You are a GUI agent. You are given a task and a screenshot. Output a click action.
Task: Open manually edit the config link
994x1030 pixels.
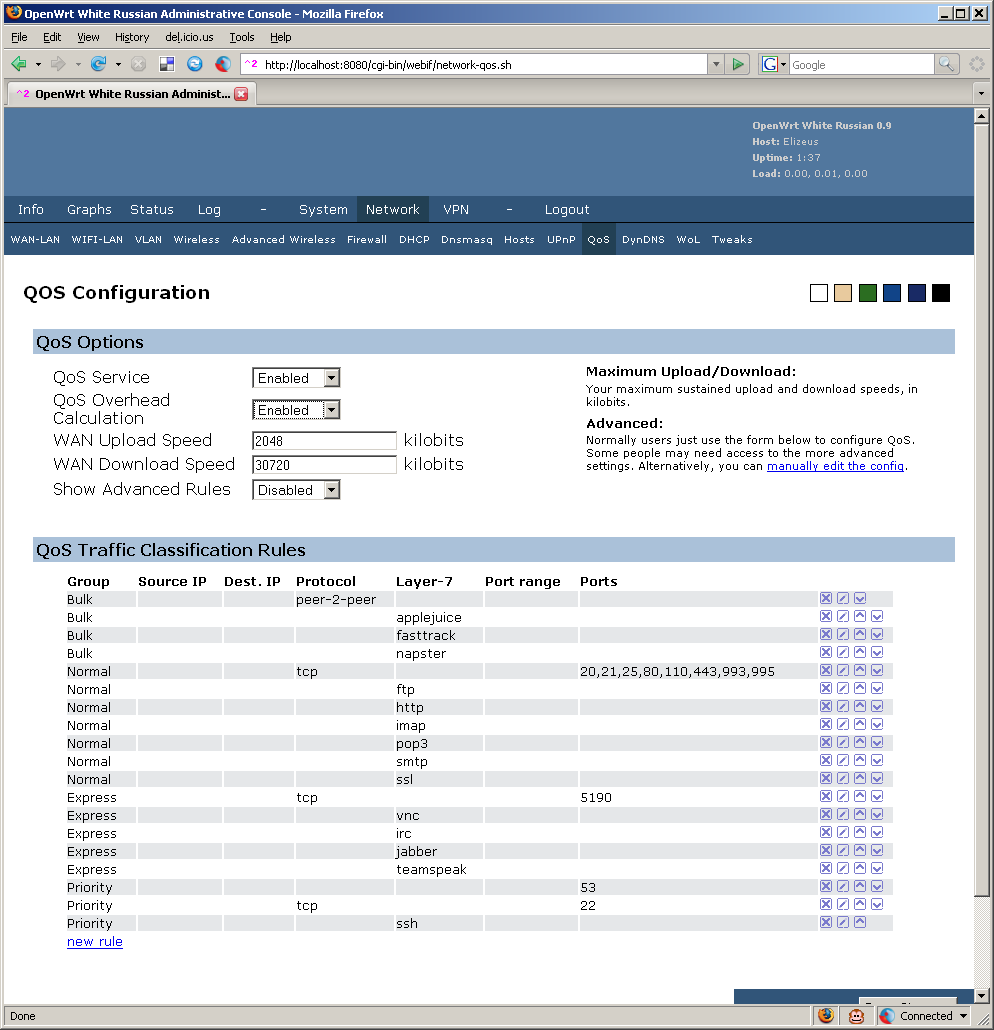point(835,466)
